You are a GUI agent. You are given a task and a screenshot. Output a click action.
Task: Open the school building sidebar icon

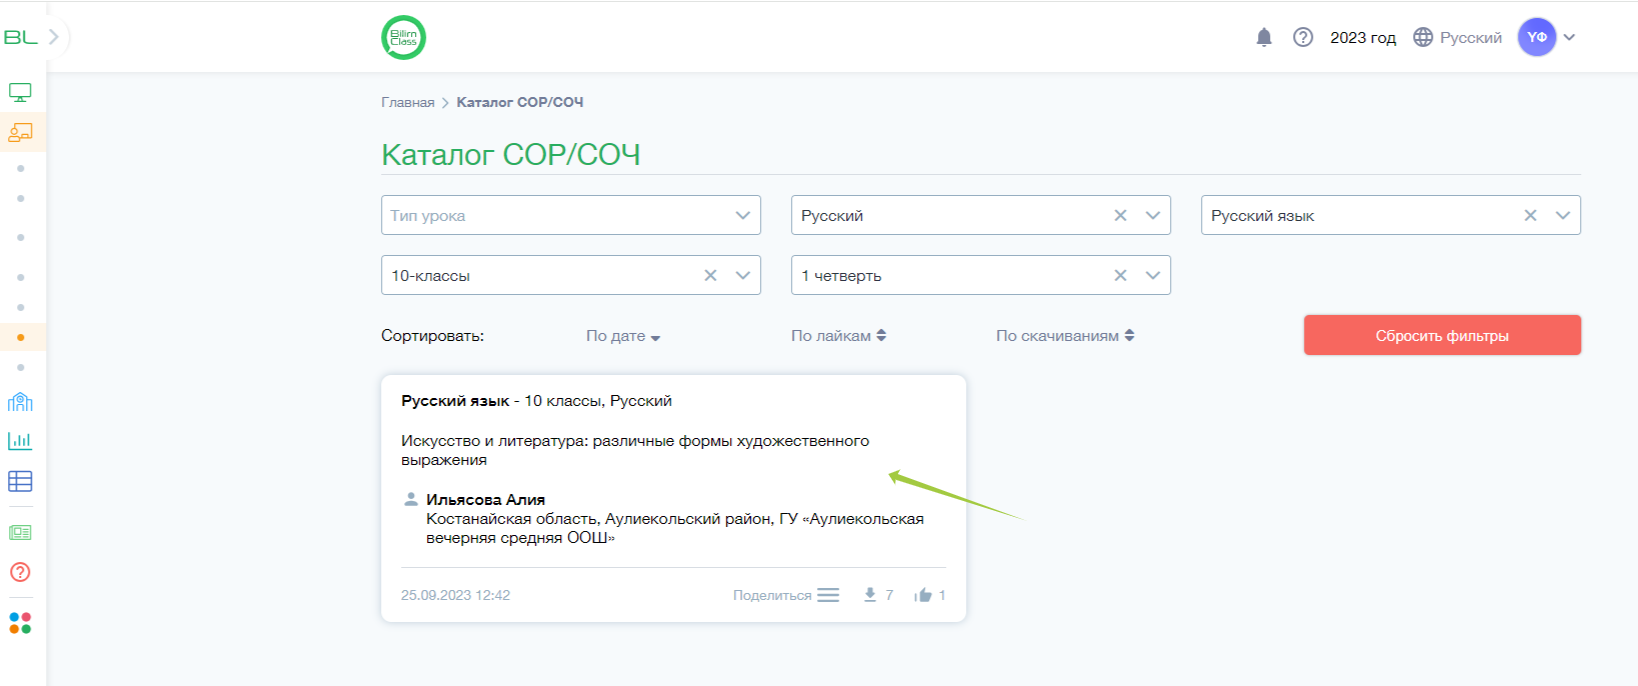[x=20, y=402]
